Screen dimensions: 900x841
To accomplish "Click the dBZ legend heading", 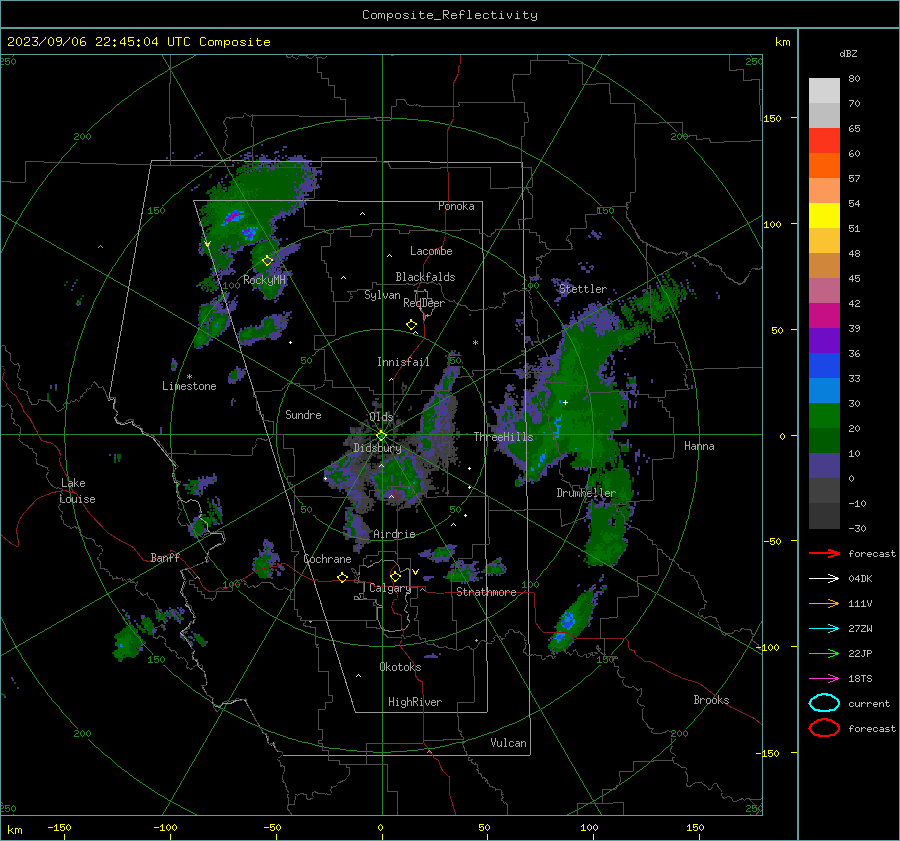I will coord(848,53).
